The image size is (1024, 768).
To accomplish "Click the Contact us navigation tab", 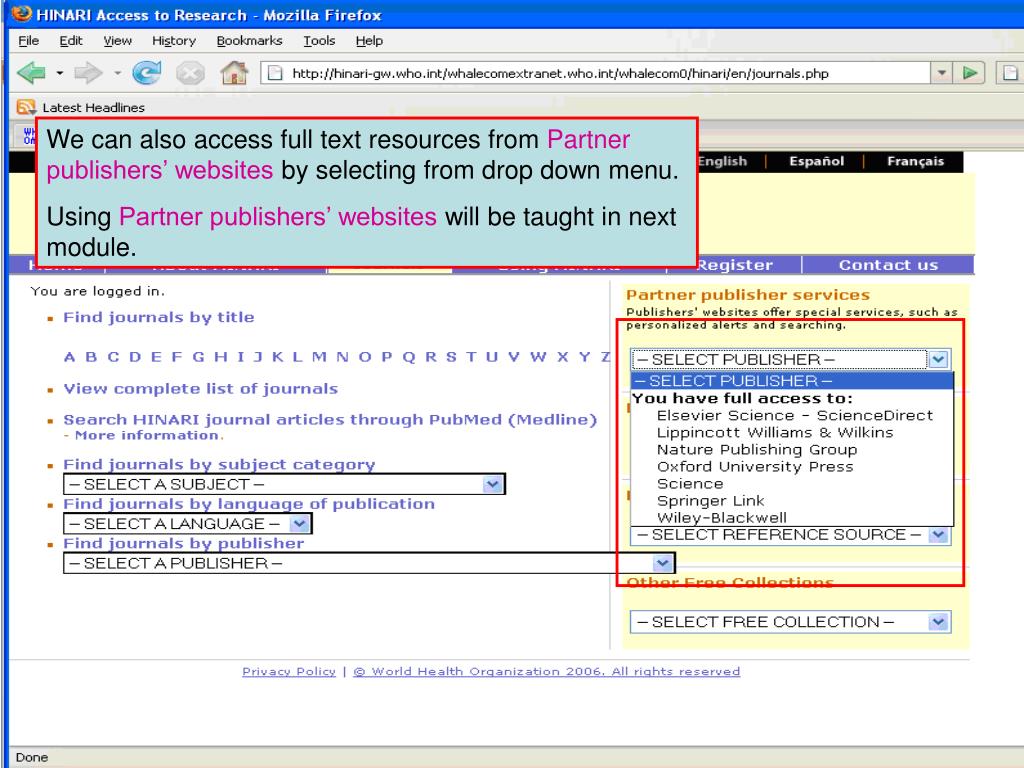I will (888, 265).
